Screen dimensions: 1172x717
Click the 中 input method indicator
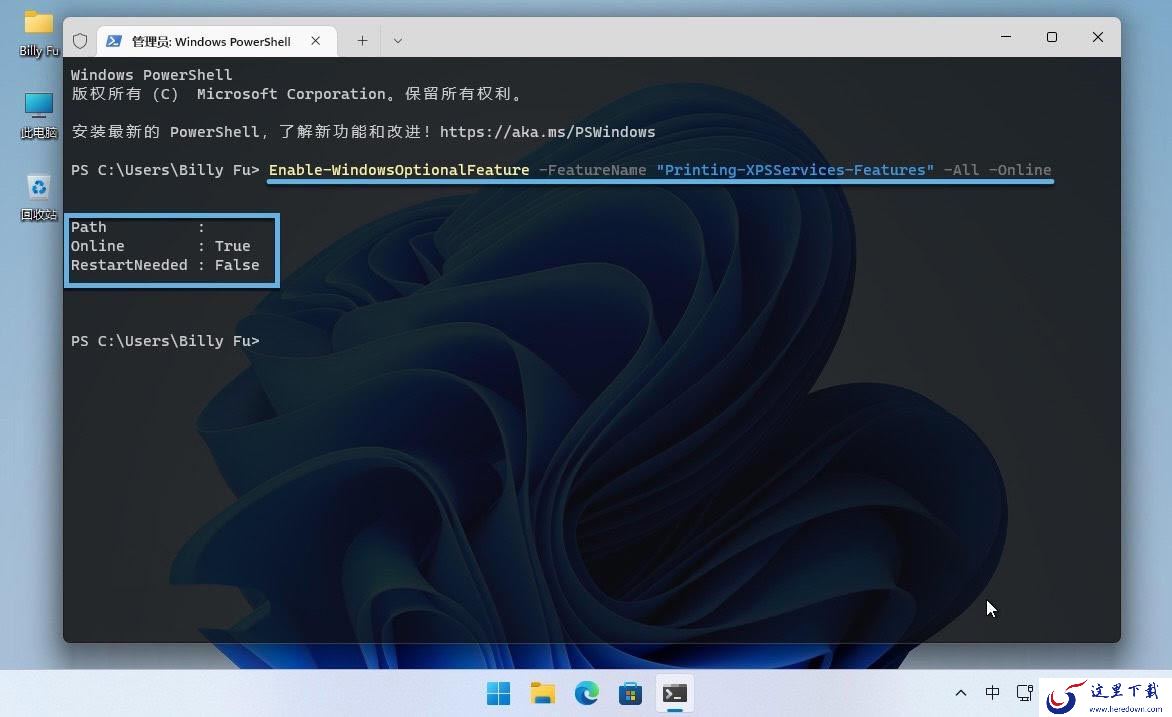(x=992, y=693)
